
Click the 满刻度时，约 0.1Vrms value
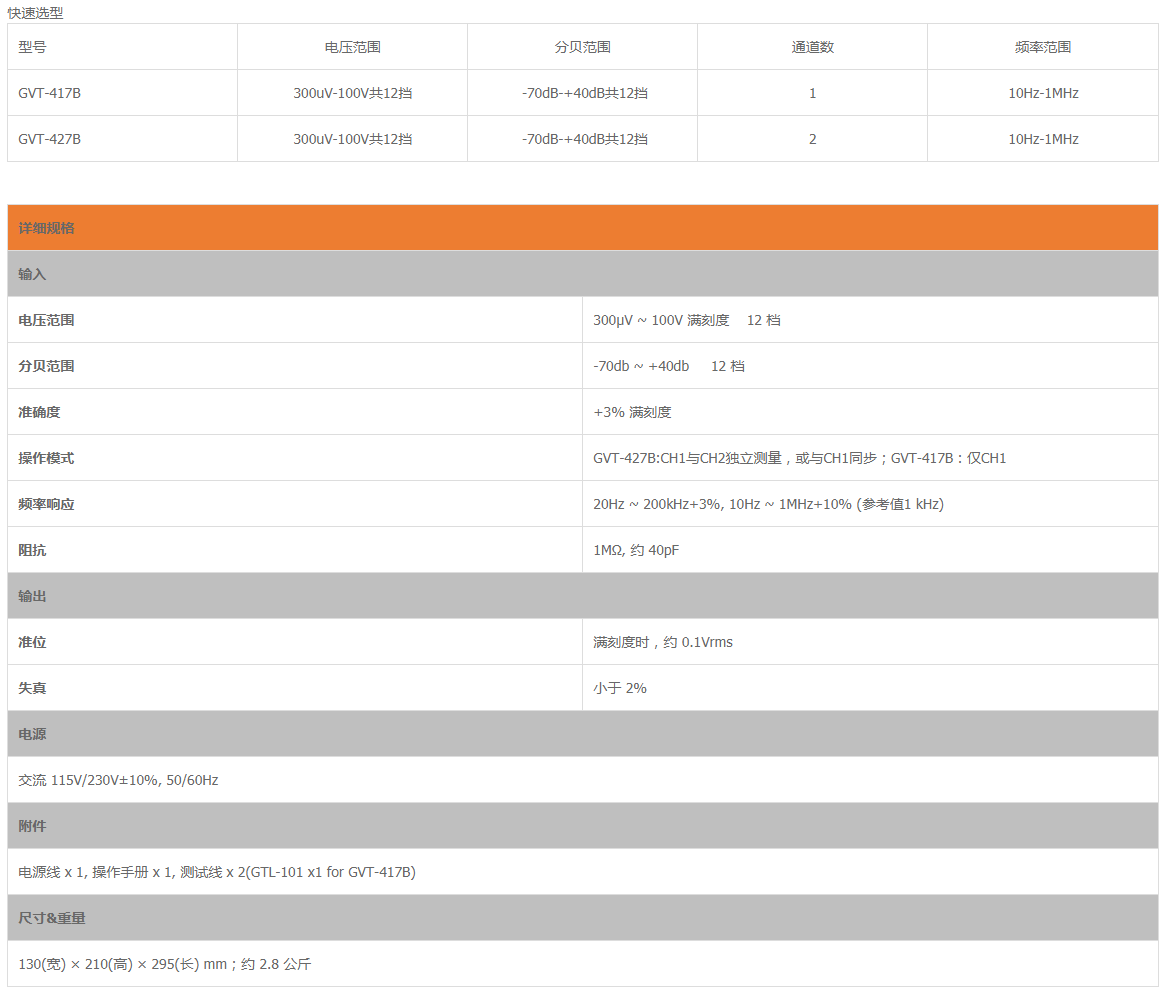coord(662,642)
